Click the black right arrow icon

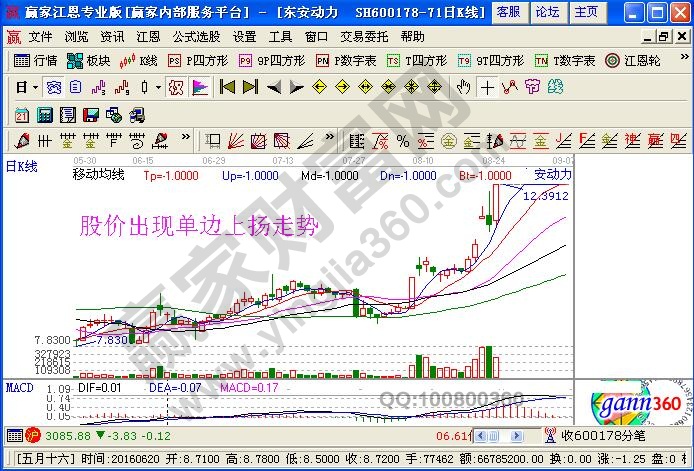click(296, 87)
